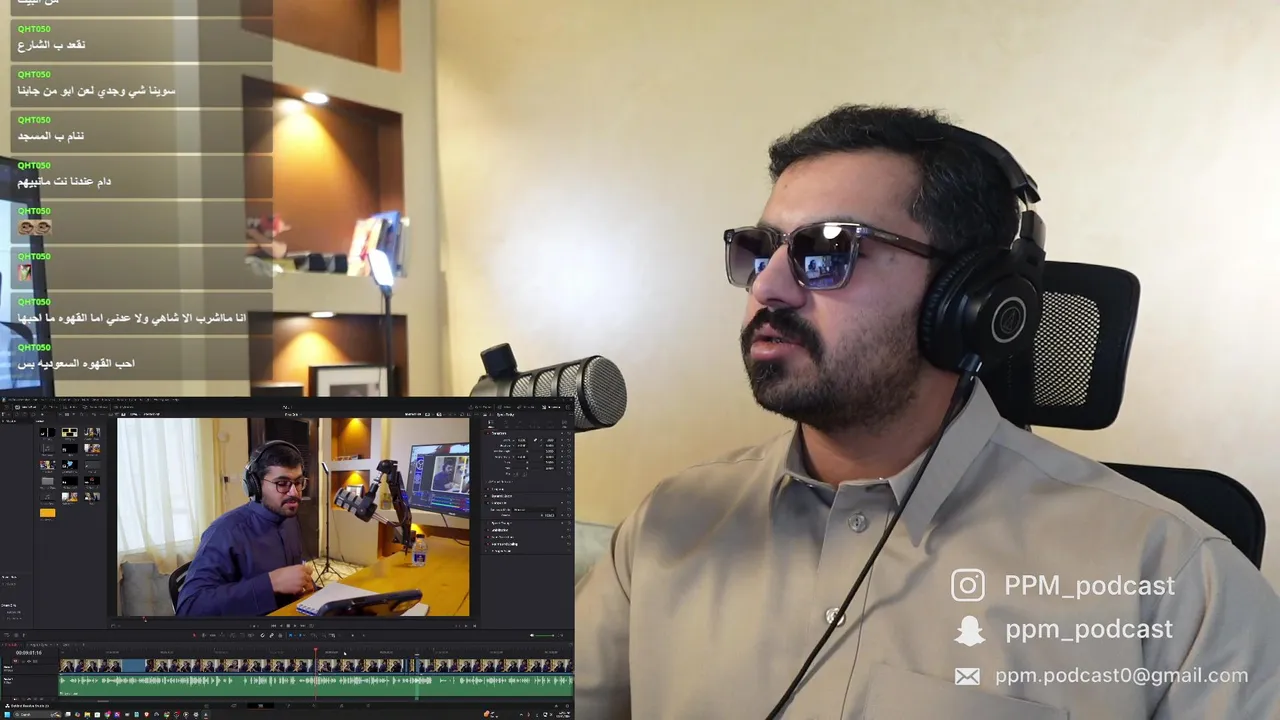Select the yellow-bordered thumbnail in Media Pool
Image resolution: width=1280 pixels, height=720 pixels.
70,432
